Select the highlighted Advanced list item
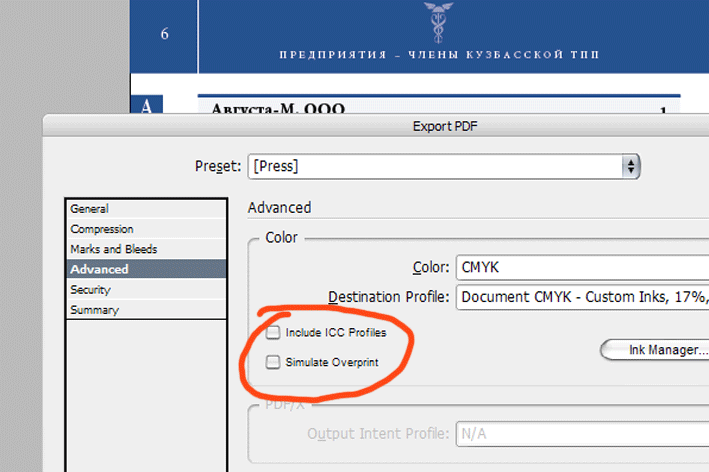709x472 pixels. [146, 269]
